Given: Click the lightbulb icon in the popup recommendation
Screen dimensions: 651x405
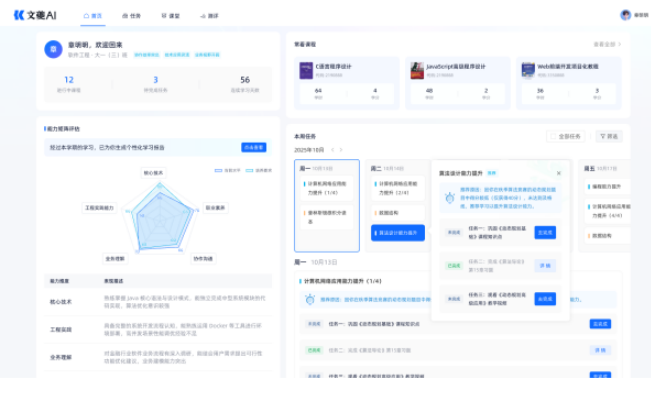Looking at the screenshot, I should 449,197.
